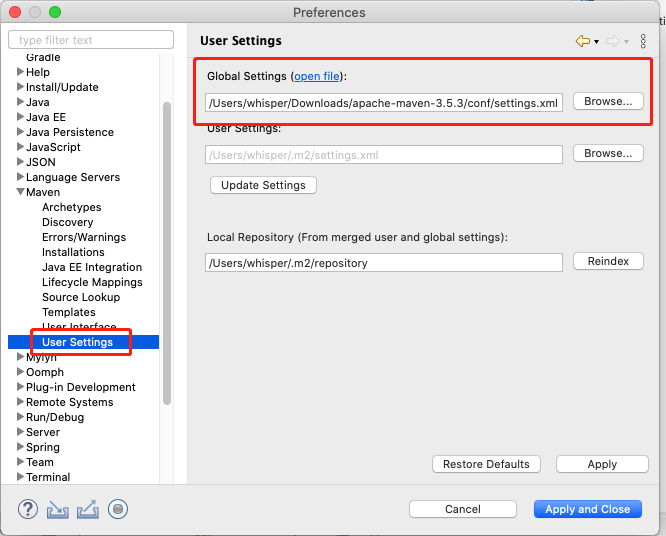The image size is (666, 536).
Task: Open the three-dot view menu icon
Action: coord(643,41)
